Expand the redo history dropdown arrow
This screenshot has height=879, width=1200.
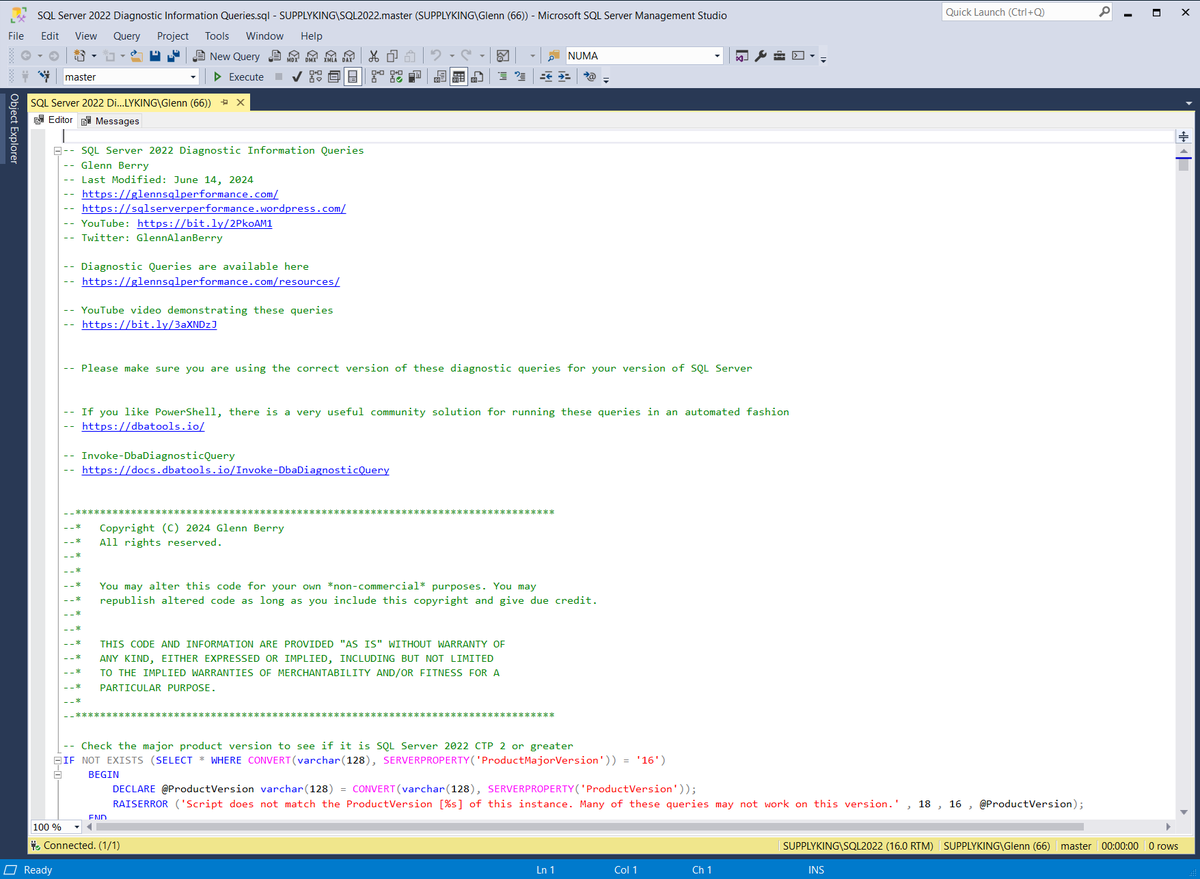click(x=482, y=56)
